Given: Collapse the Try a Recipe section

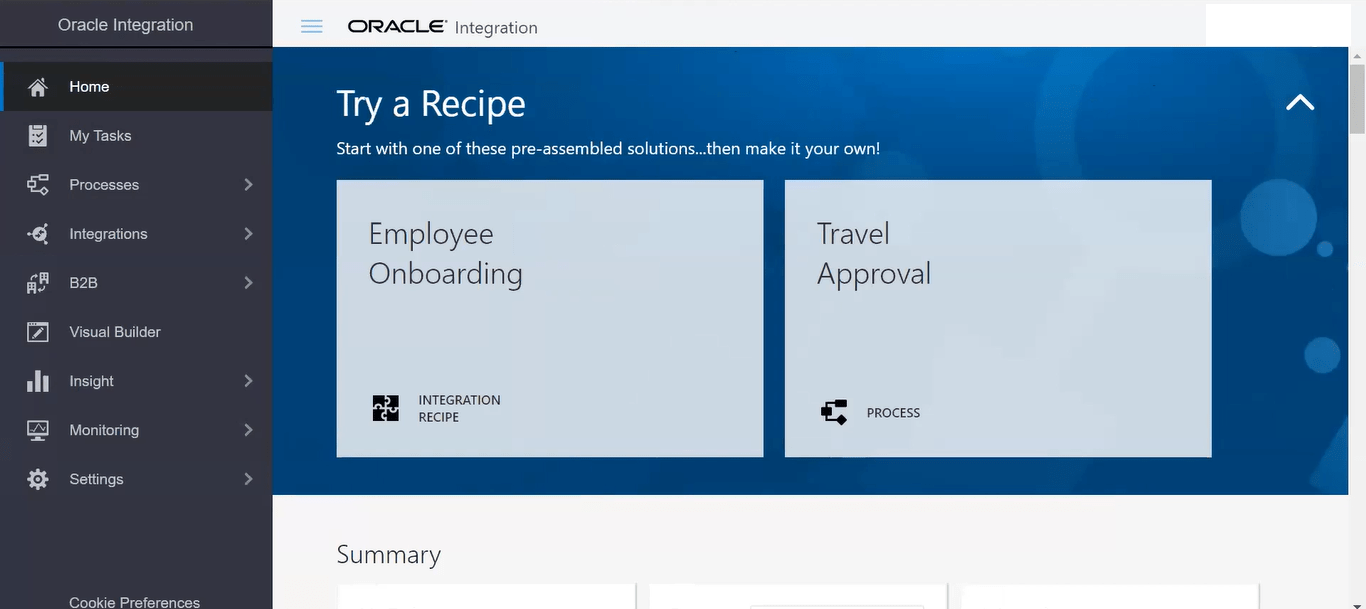Looking at the screenshot, I should click(1299, 101).
